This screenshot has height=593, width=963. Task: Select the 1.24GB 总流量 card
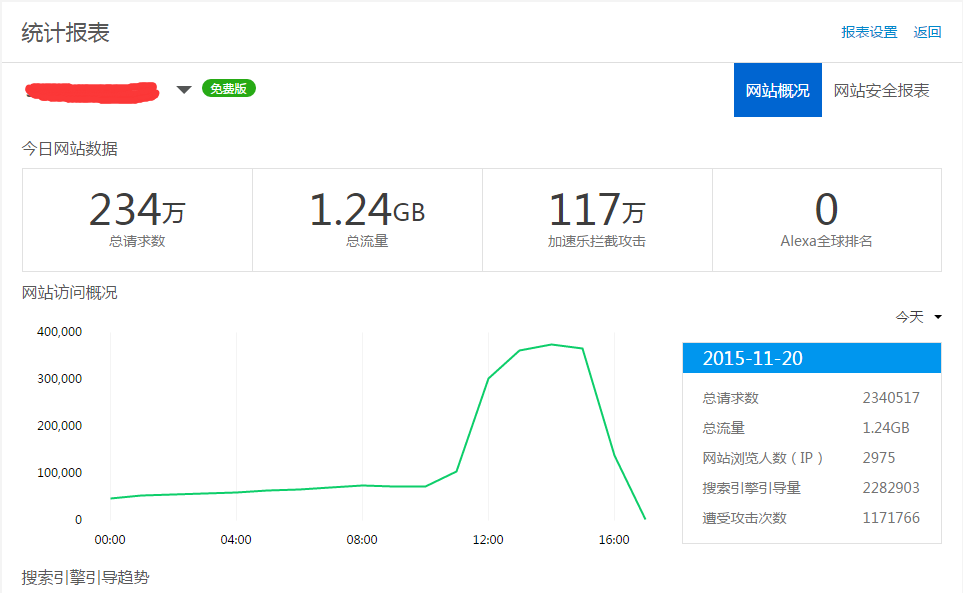click(x=367, y=220)
